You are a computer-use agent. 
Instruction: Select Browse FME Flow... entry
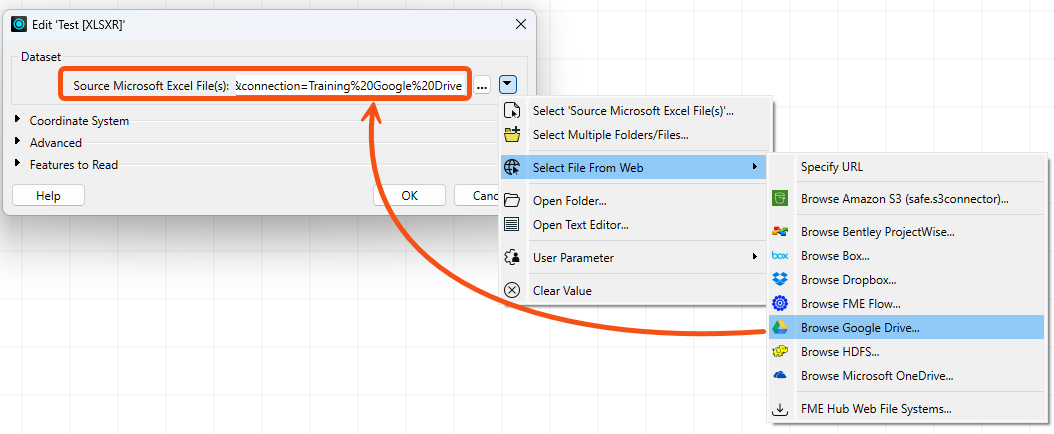point(907,304)
